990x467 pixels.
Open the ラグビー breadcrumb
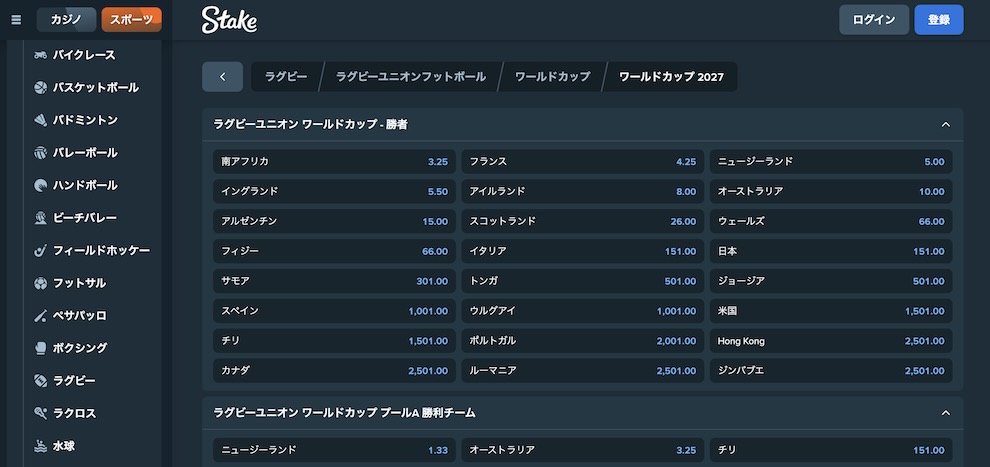(x=286, y=77)
